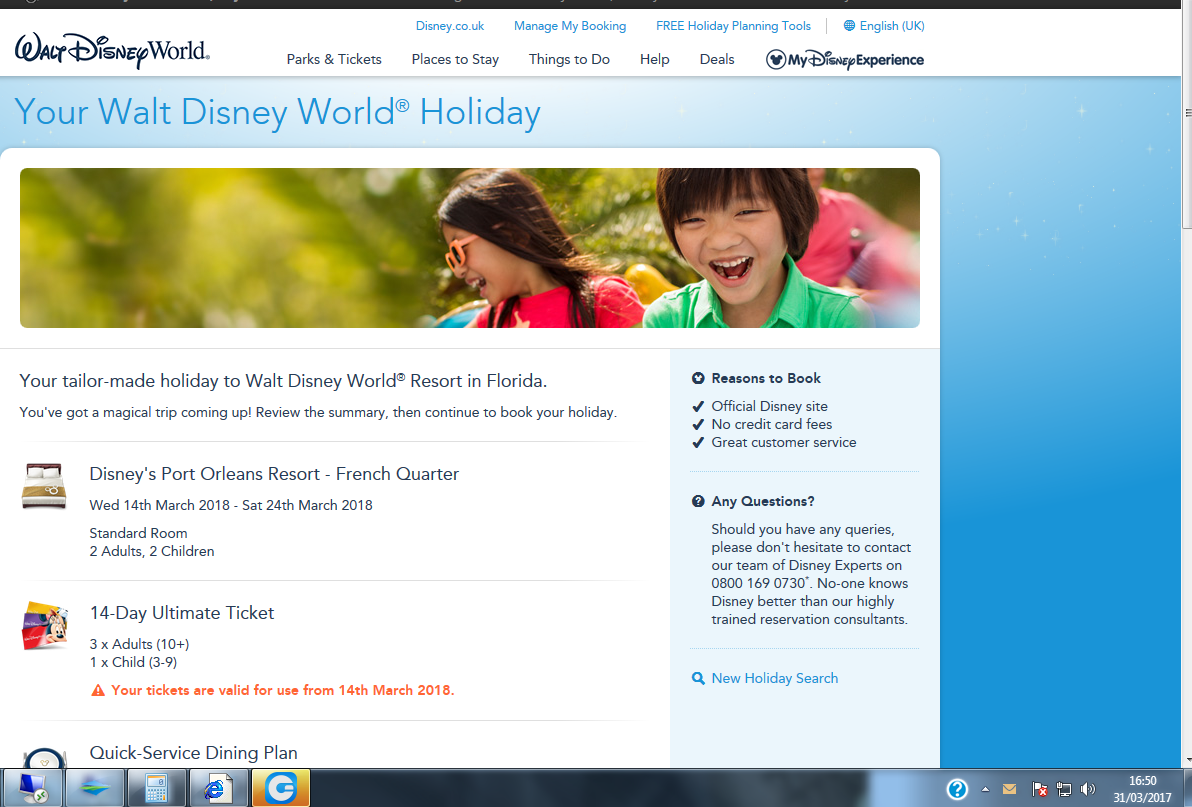Click Disney's Port Orleans Resort - French Quarter heading
Viewport: 1192px width, 807px height.
click(x=274, y=474)
